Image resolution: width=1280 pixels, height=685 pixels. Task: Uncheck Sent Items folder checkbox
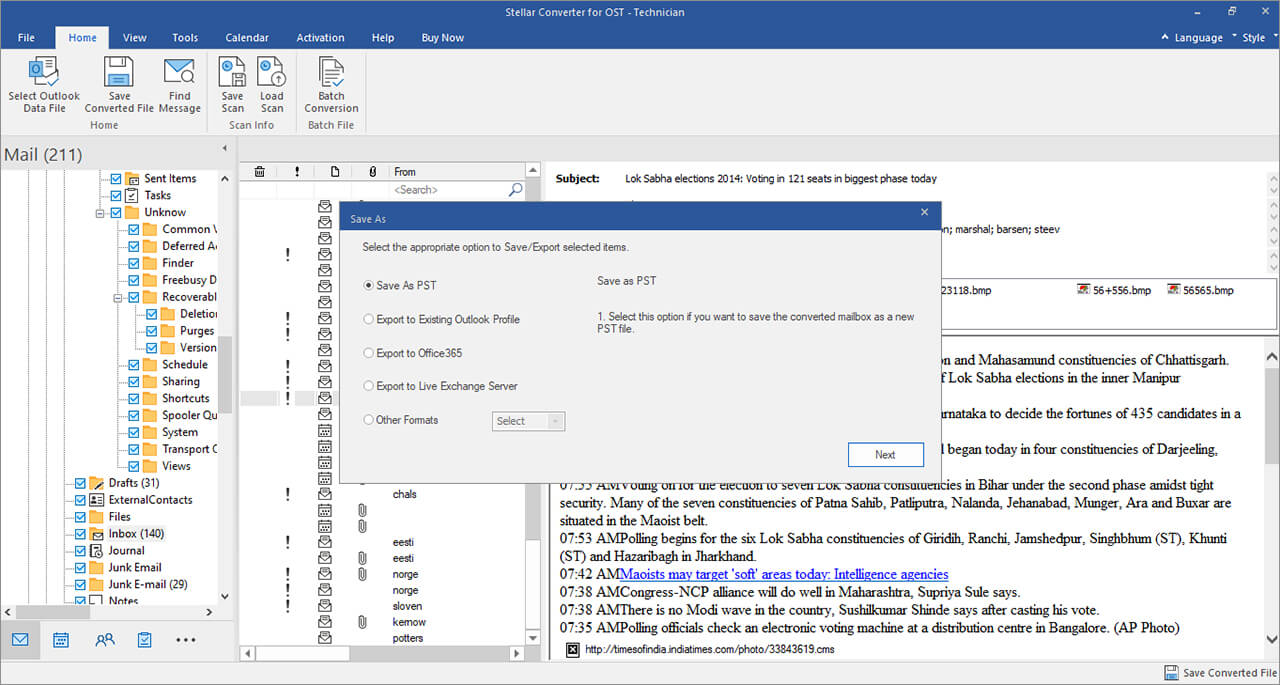[116, 178]
